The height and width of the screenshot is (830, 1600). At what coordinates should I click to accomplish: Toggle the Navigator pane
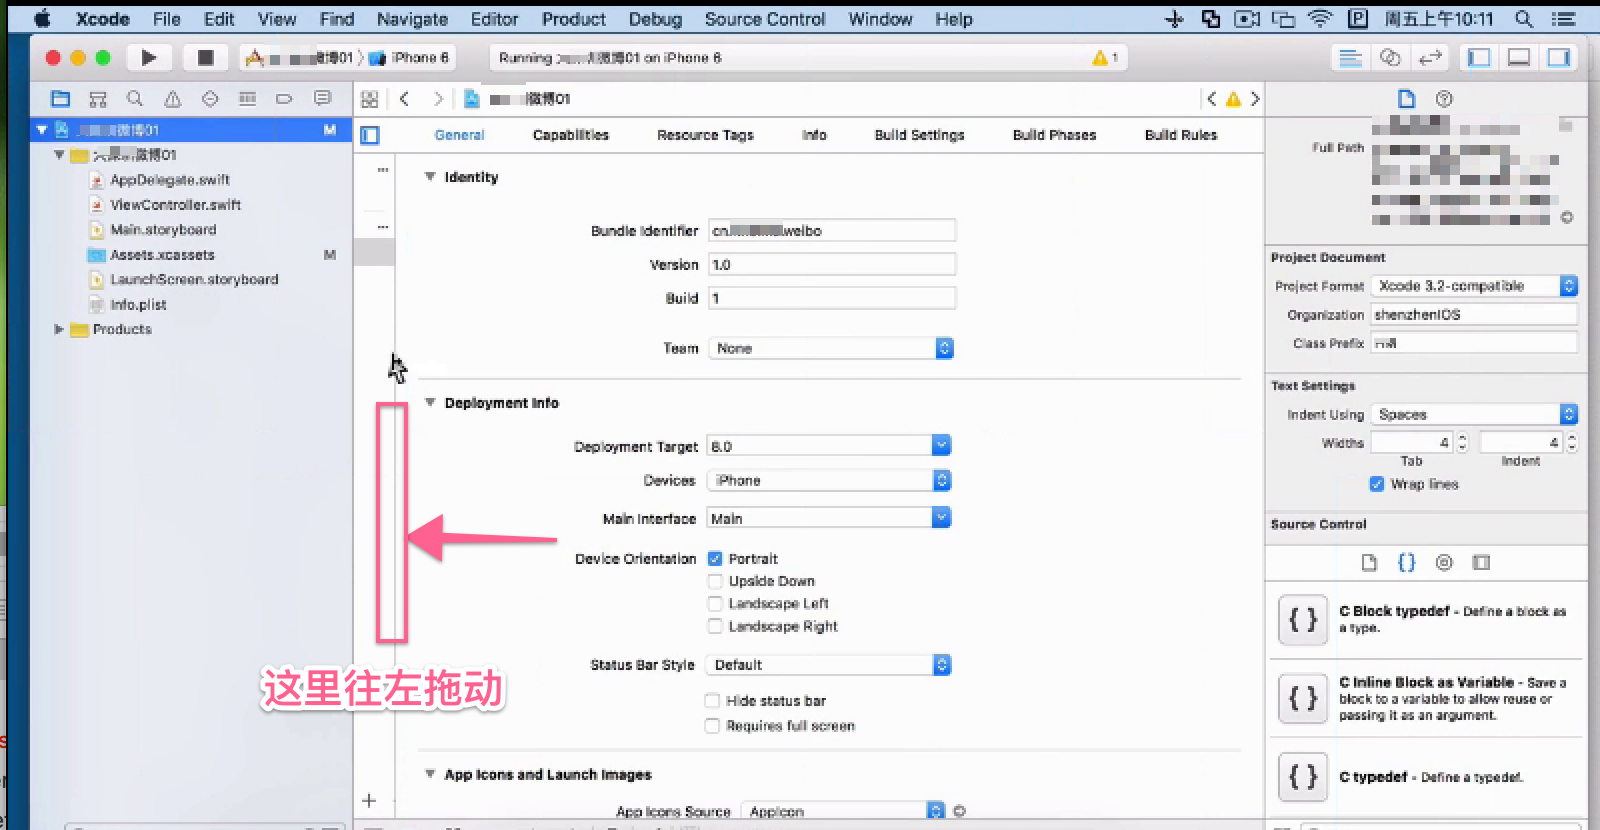pos(1479,58)
